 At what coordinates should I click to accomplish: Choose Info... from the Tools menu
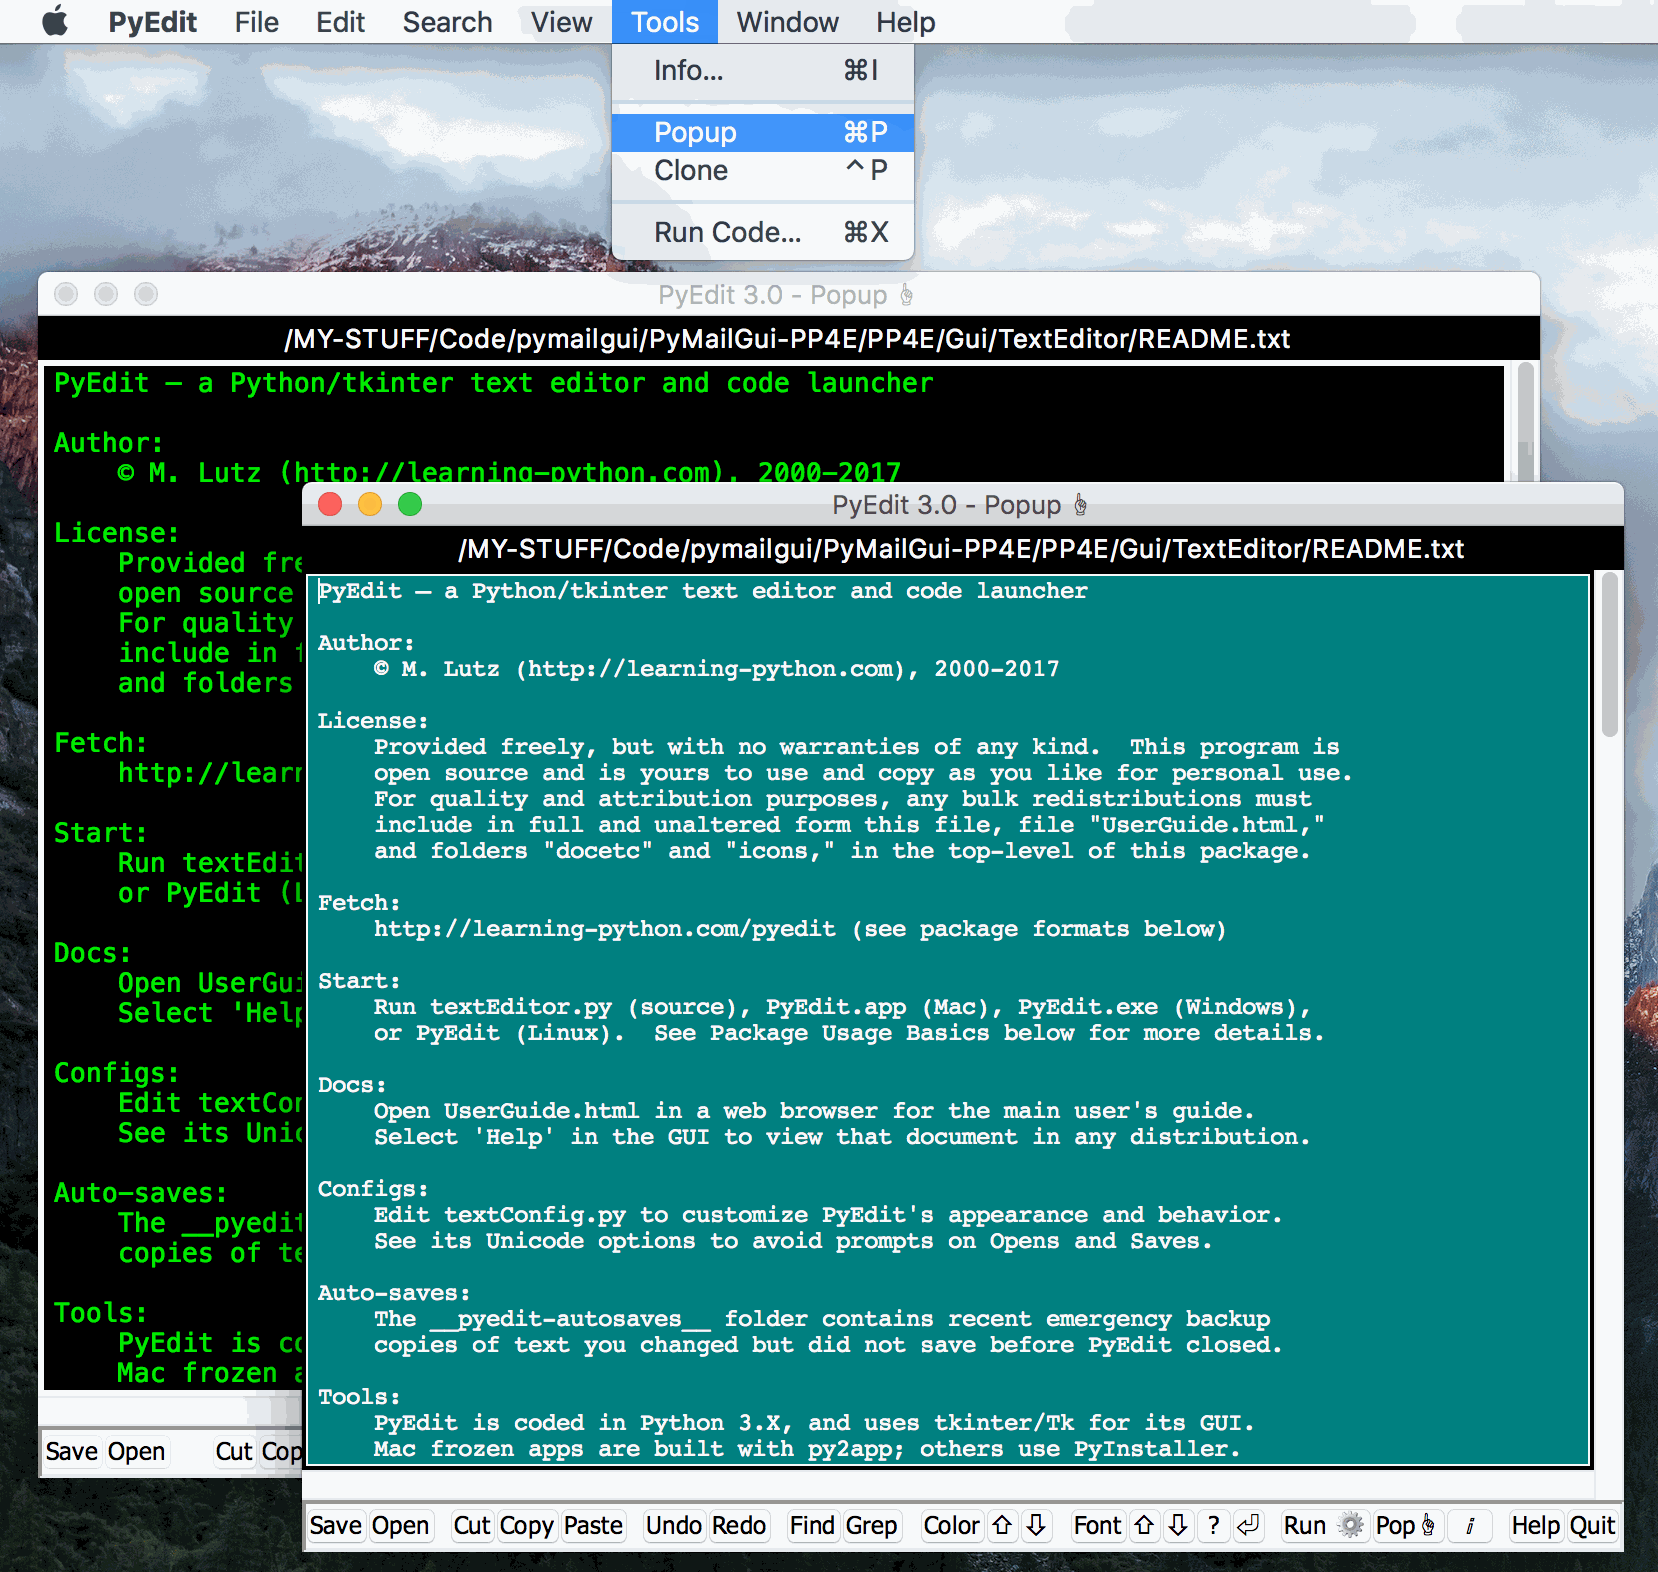763,71
